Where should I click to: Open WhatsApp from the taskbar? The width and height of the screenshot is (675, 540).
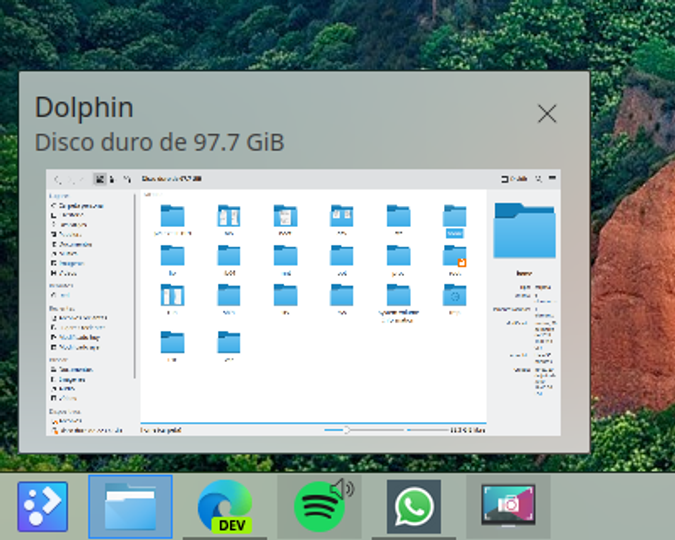click(414, 506)
